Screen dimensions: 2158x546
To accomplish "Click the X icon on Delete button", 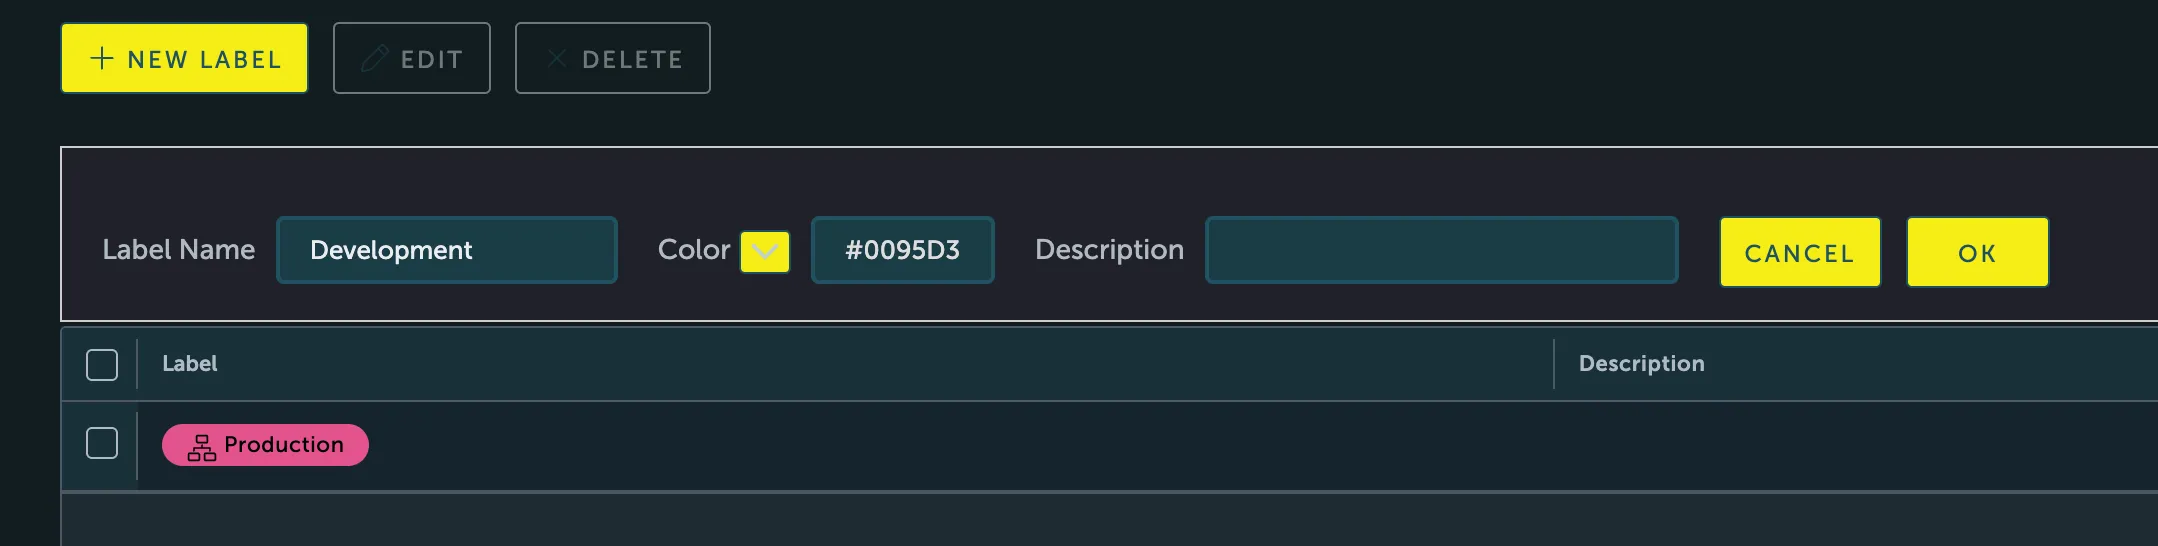I will (557, 59).
